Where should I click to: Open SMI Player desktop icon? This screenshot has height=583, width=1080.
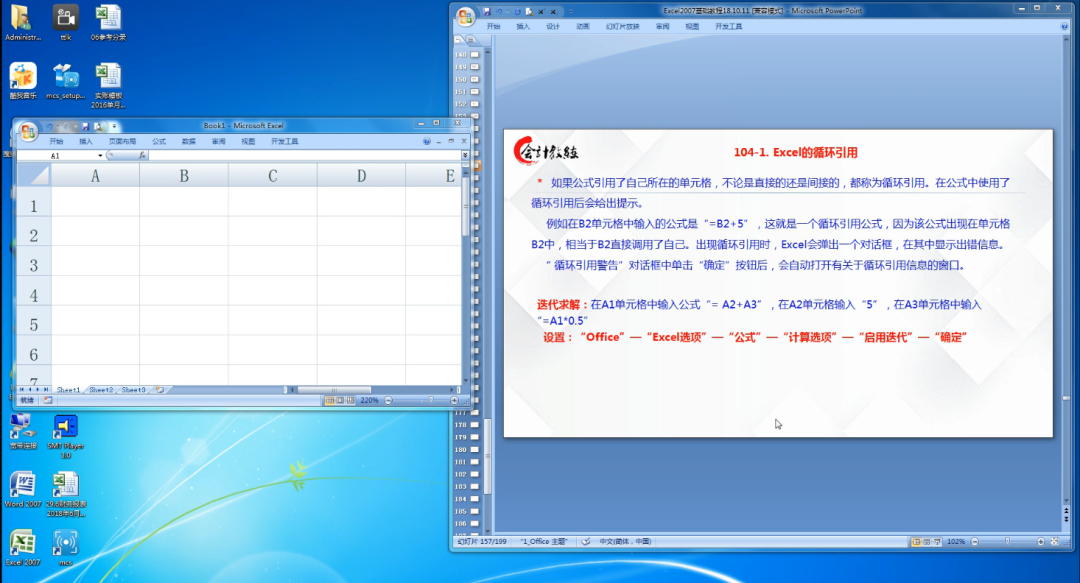65,437
